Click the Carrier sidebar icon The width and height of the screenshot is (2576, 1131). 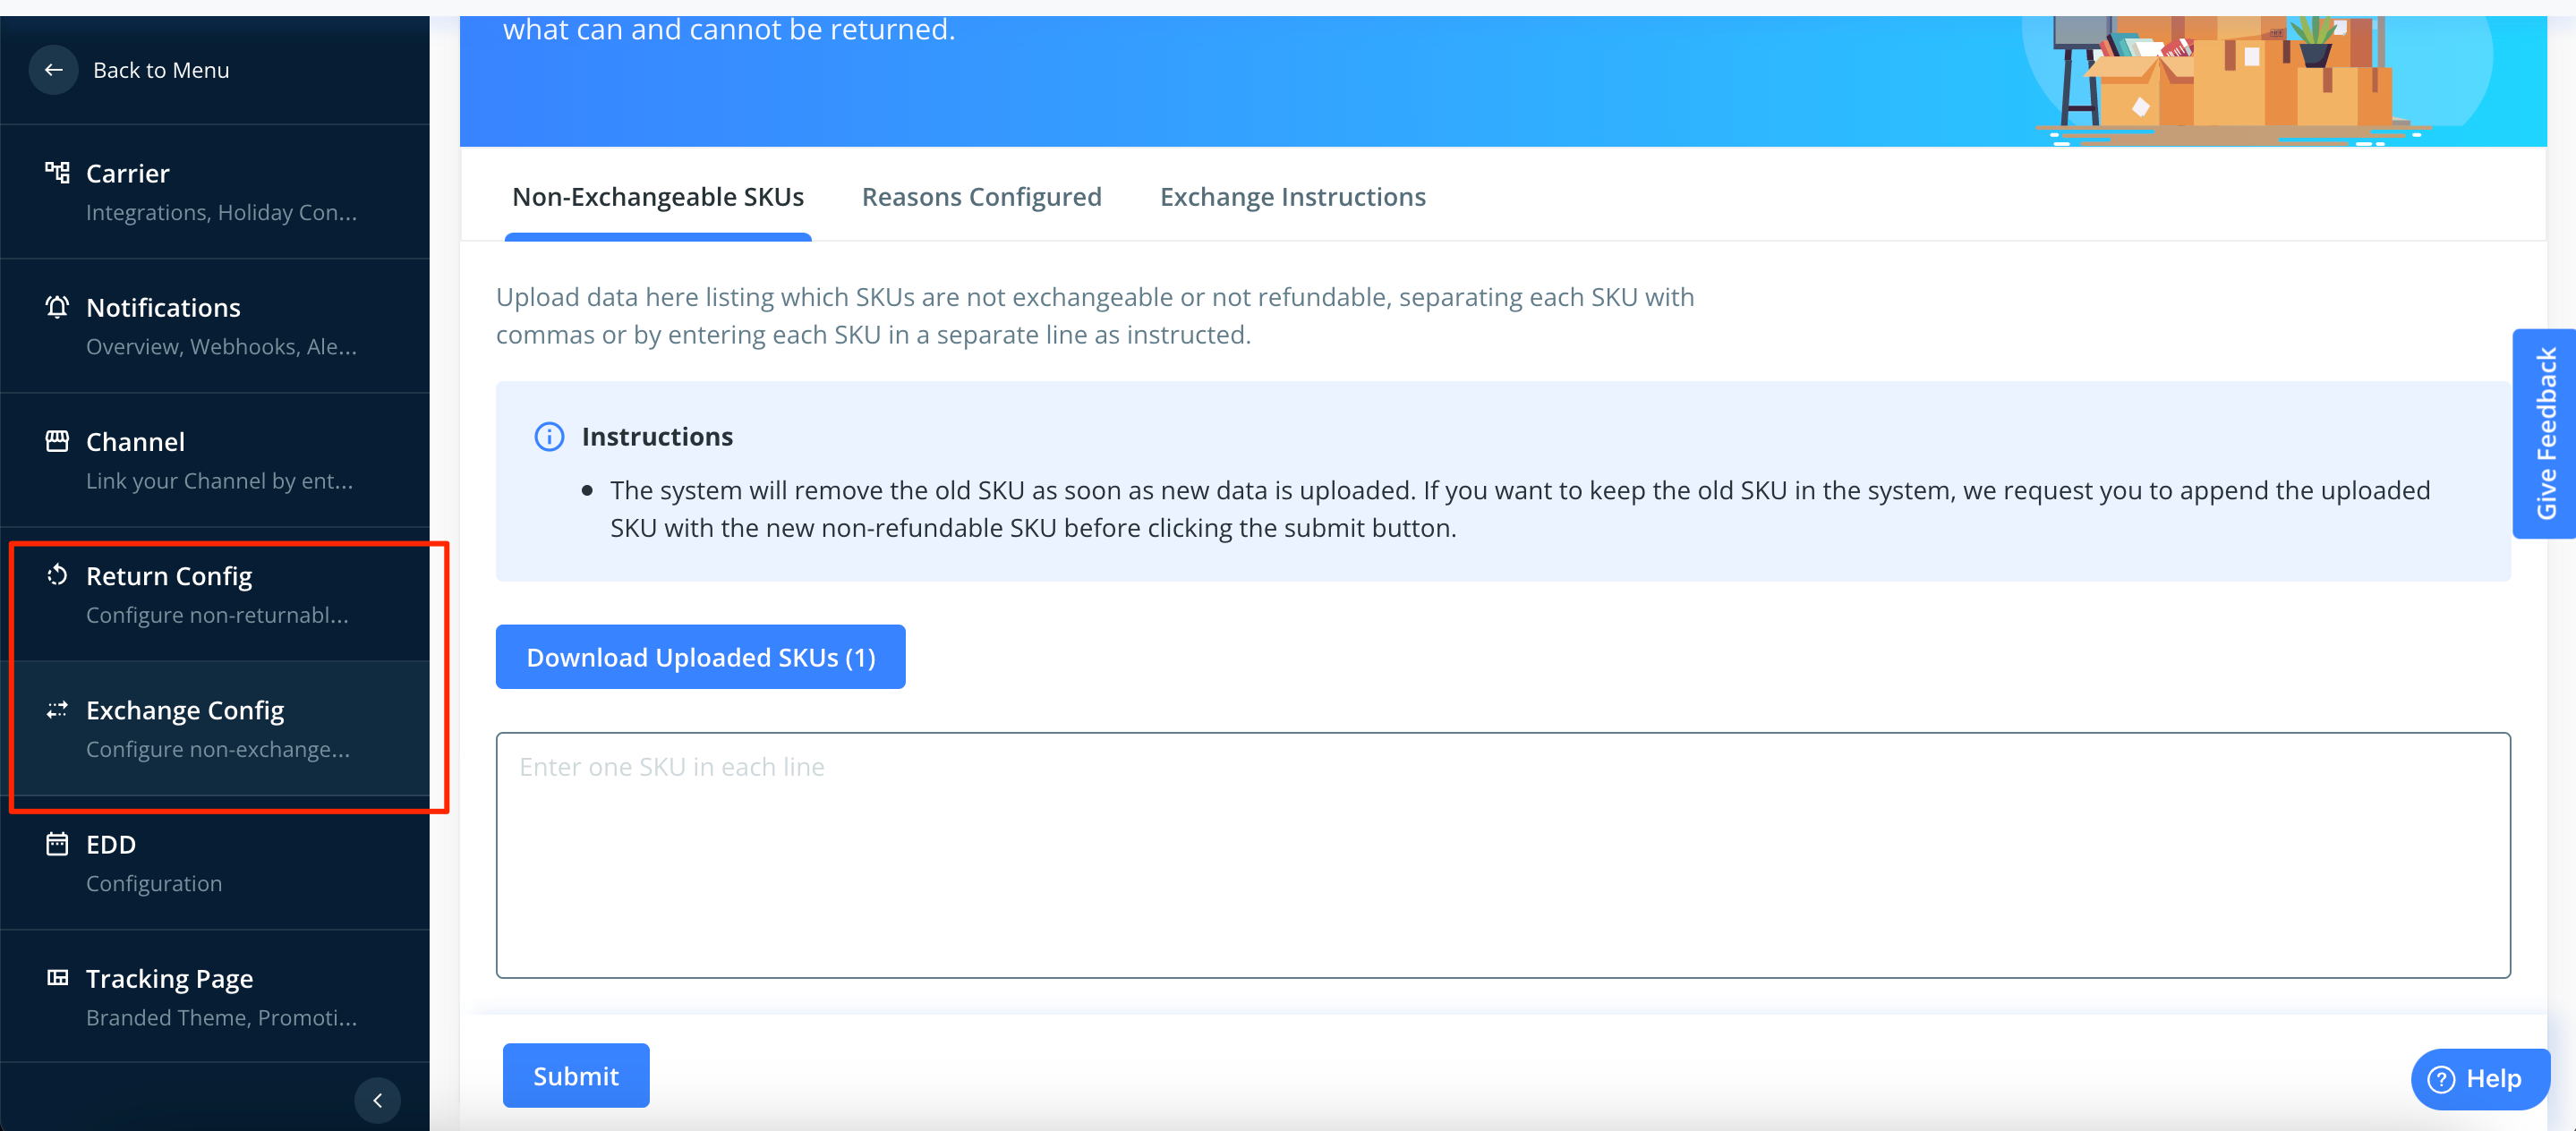[57, 173]
